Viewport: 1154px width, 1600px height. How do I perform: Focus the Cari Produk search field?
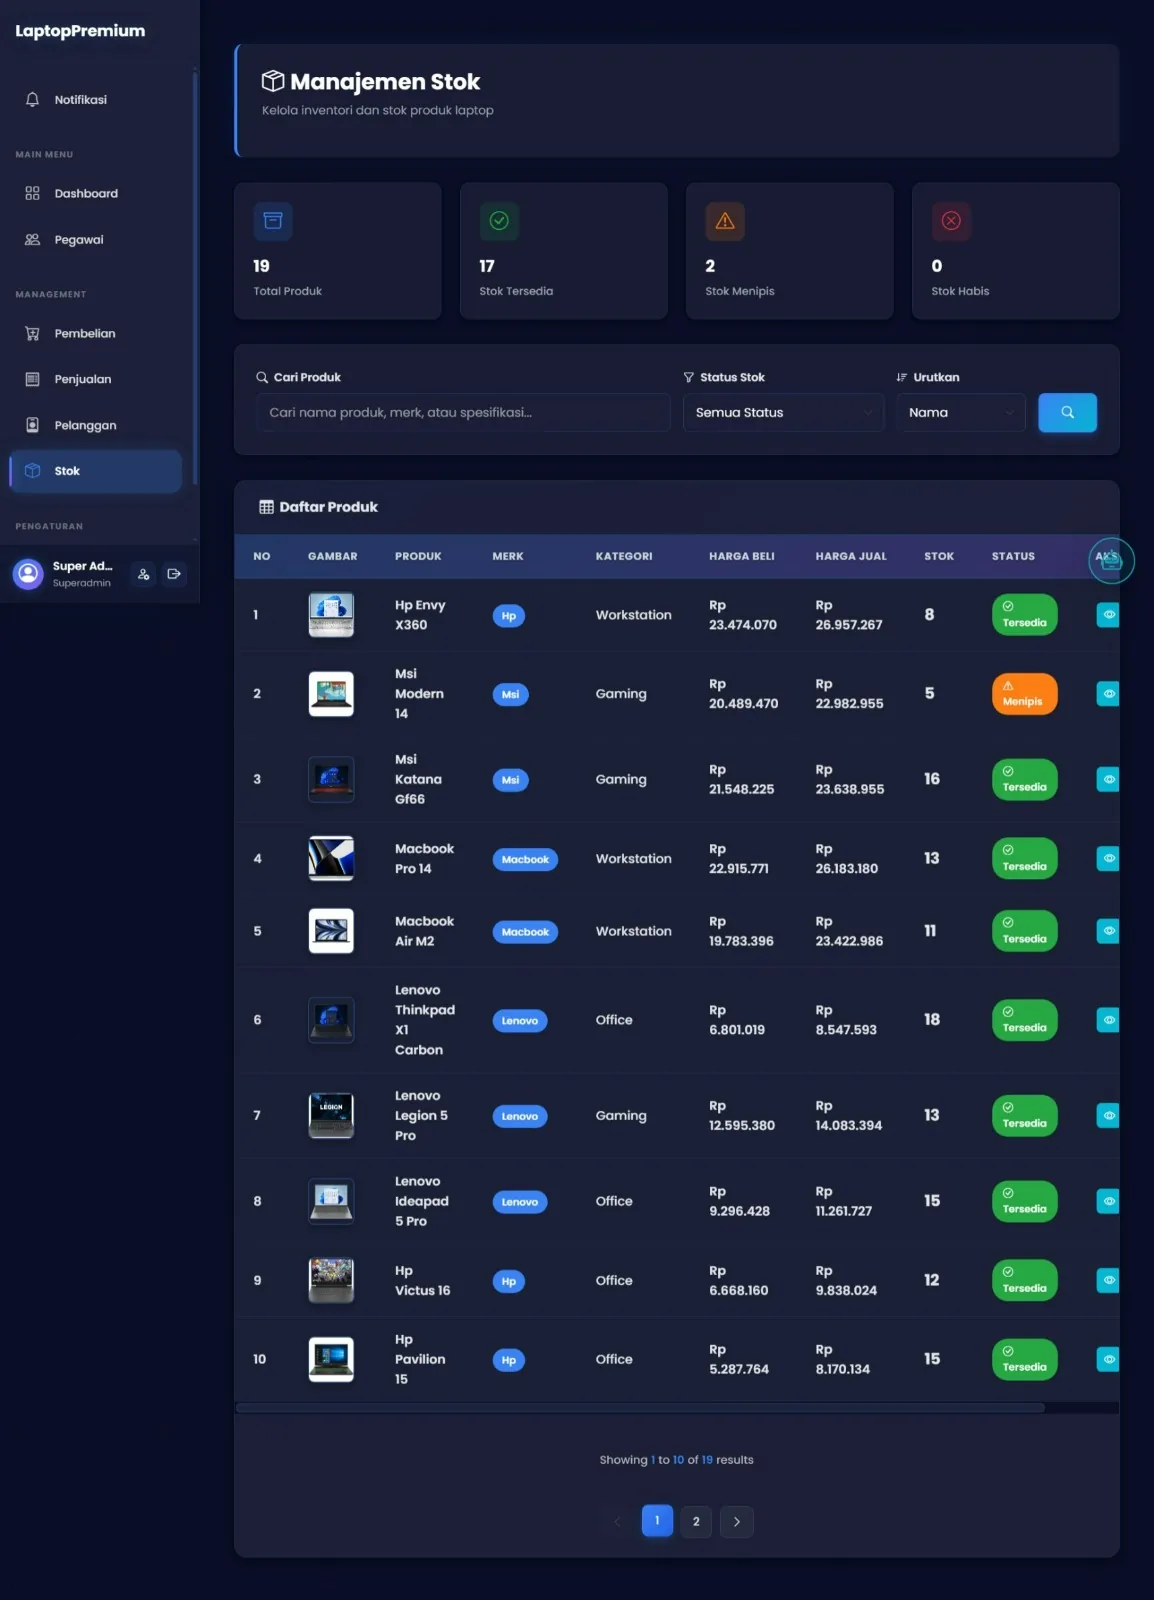coord(463,412)
